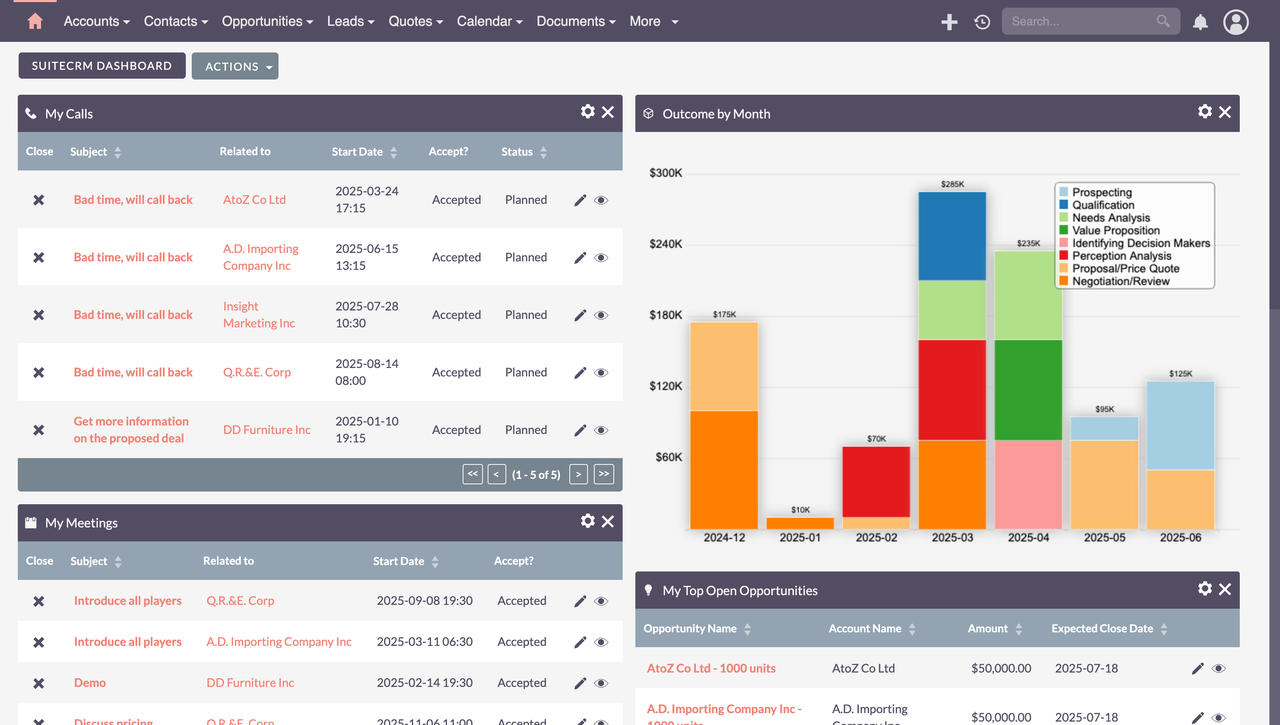The image size is (1280, 725).
Task: Go to the next calls page
Action: 578,474
